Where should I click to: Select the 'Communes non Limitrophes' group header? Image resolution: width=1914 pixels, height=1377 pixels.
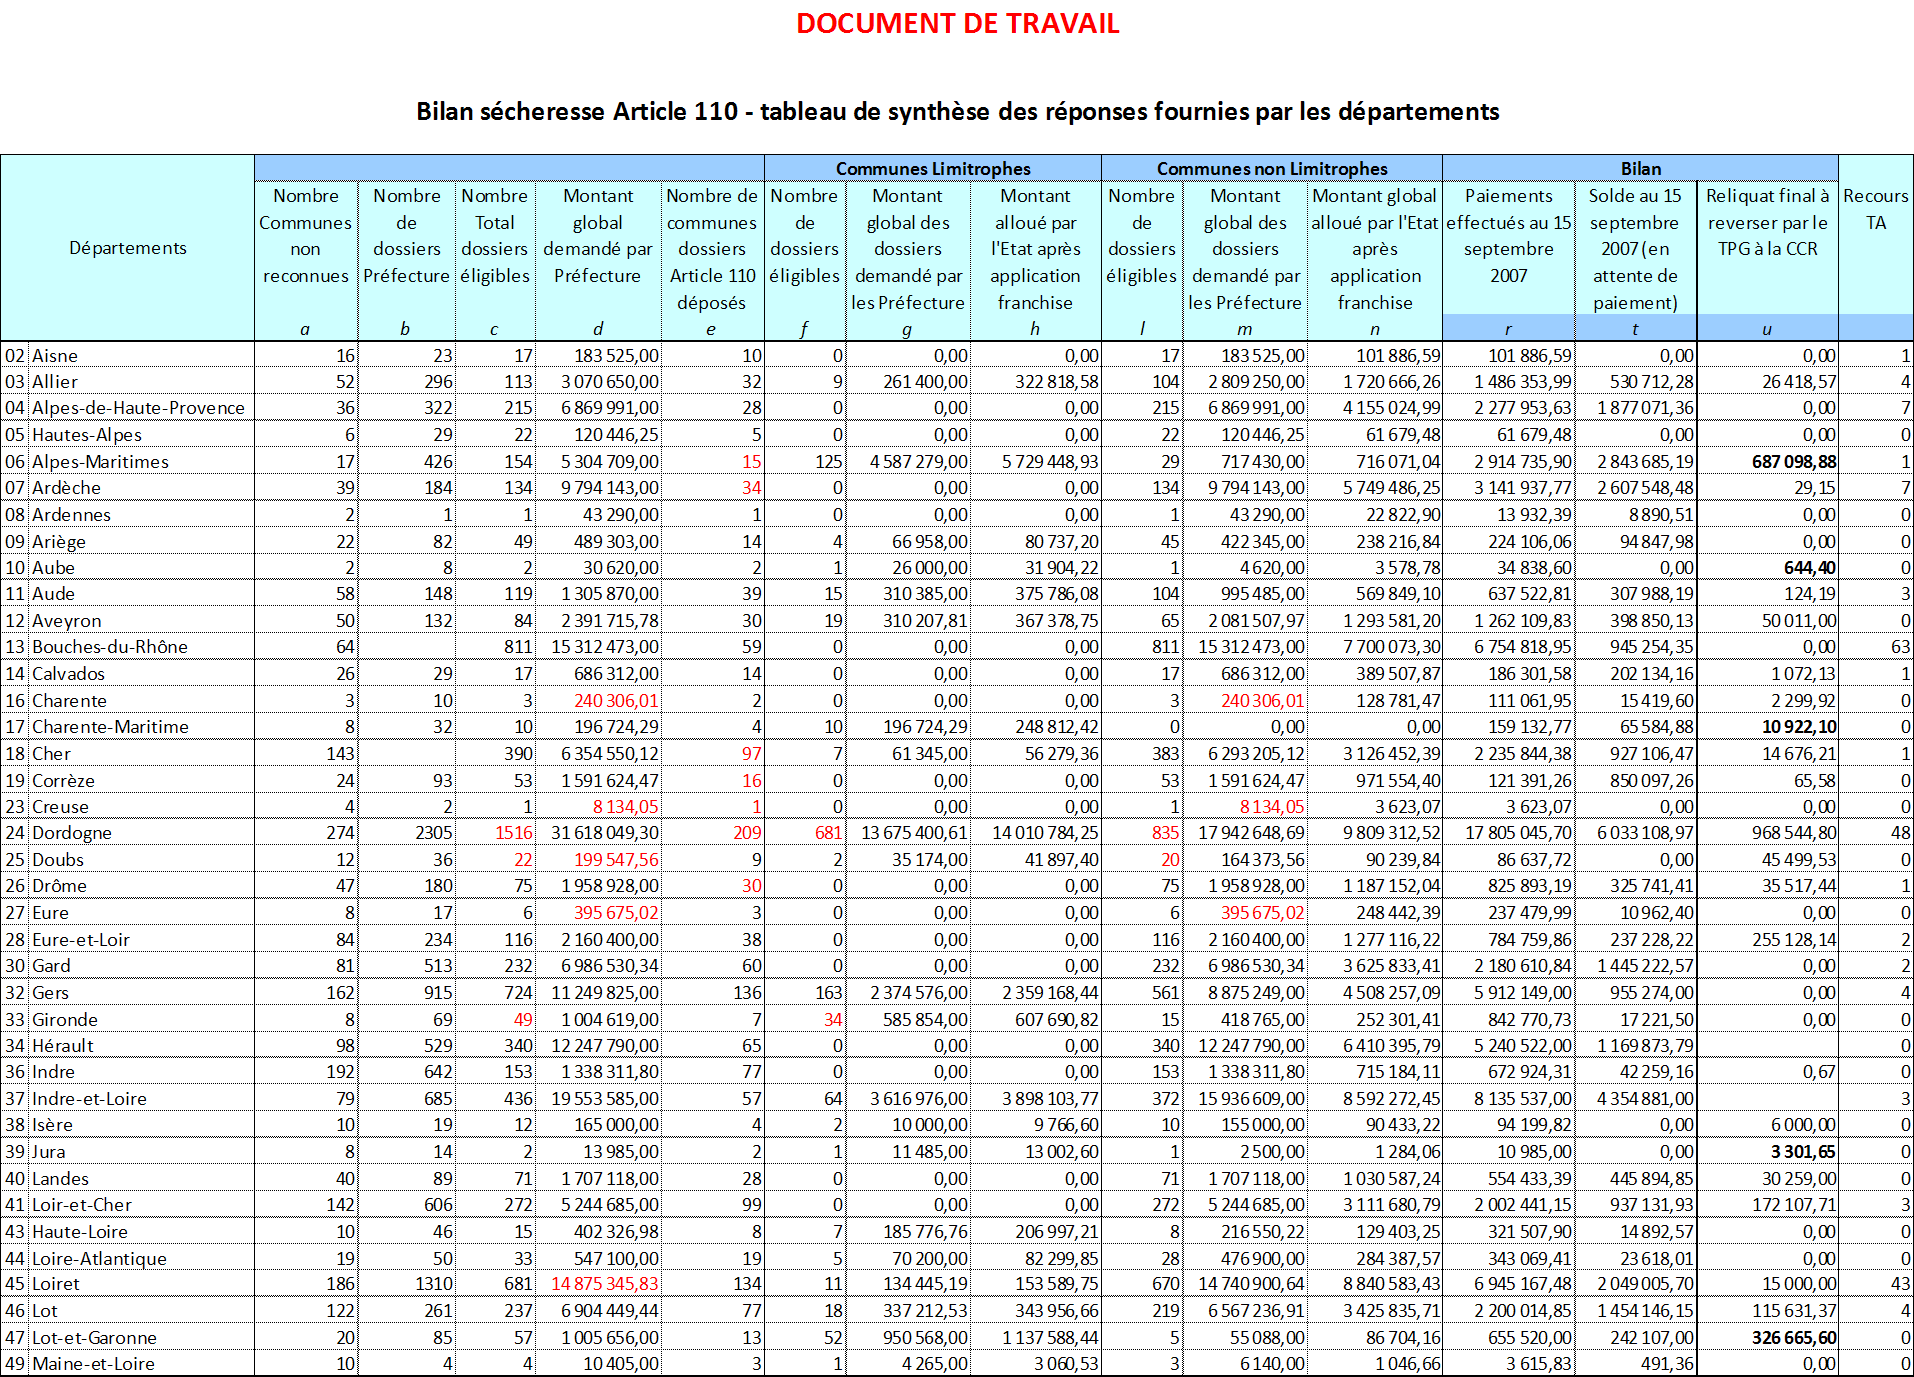click(x=1271, y=169)
